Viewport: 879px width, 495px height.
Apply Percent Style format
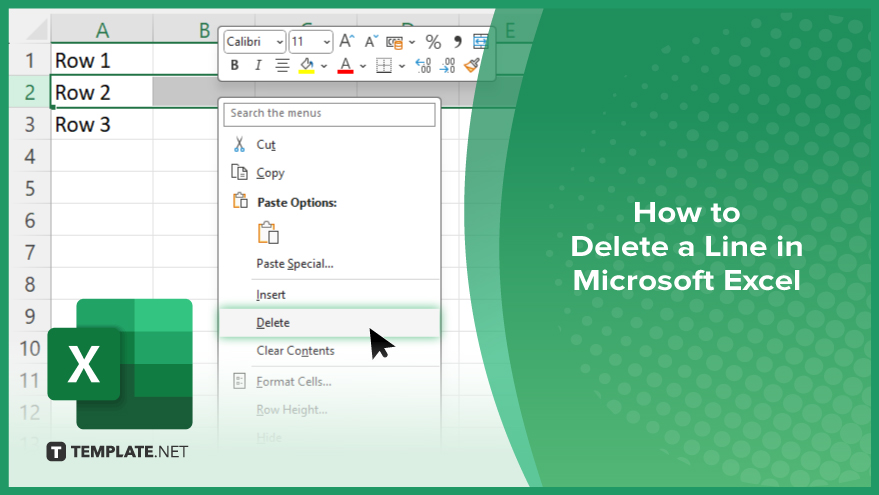point(433,42)
